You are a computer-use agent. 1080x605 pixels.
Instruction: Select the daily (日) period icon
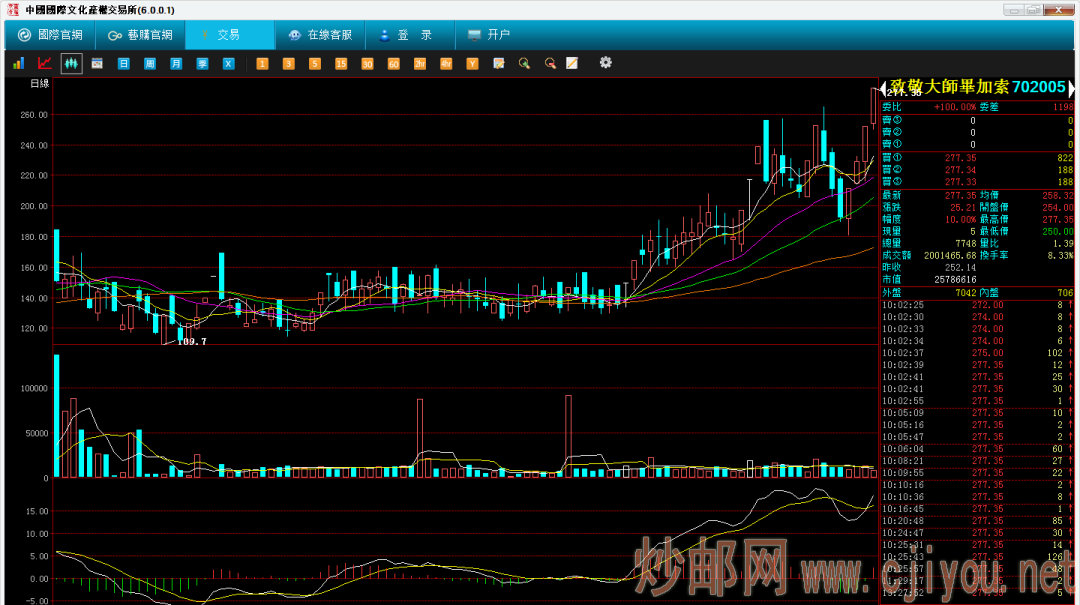coord(124,63)
